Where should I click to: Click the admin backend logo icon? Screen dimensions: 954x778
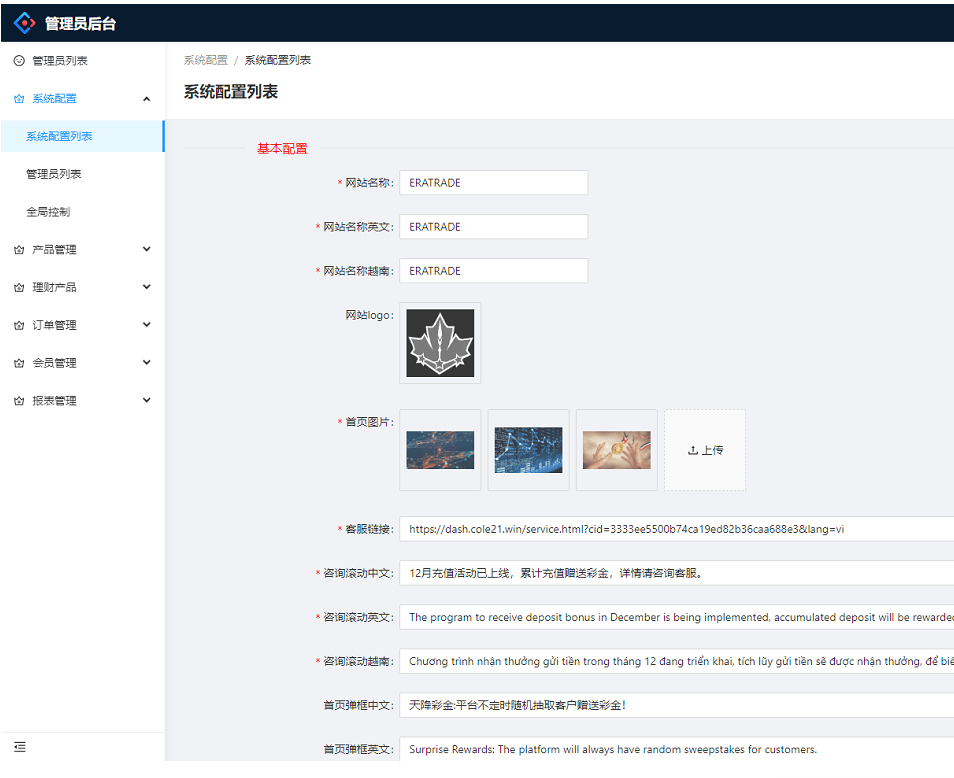pos(24,22)
